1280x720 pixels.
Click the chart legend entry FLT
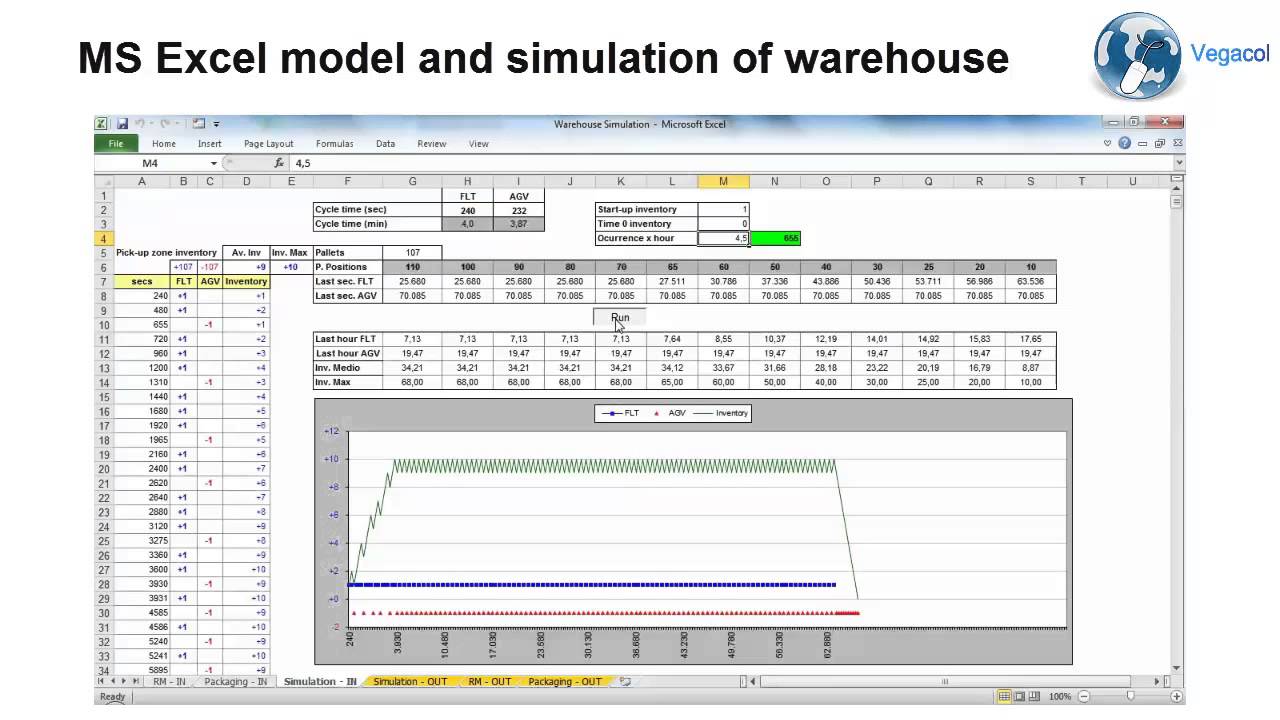619,413
